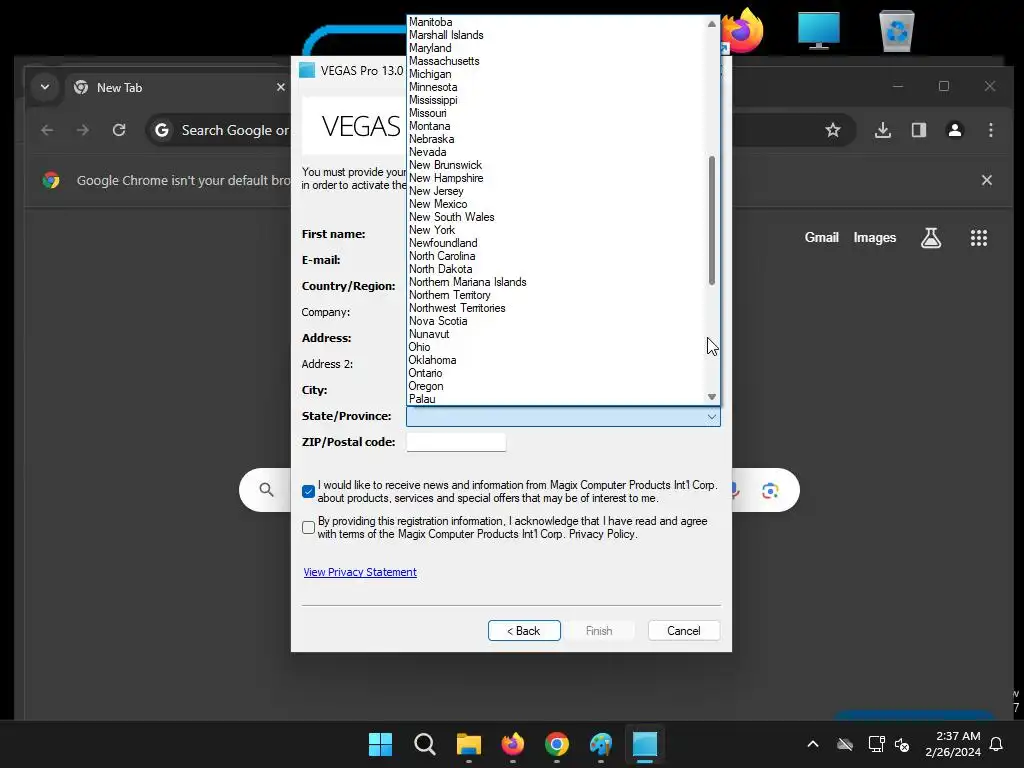Search by image with Google Lens icon
The height and width of the screenshot is (768, 1024).
pyautogui.click(x=770, y=490)
